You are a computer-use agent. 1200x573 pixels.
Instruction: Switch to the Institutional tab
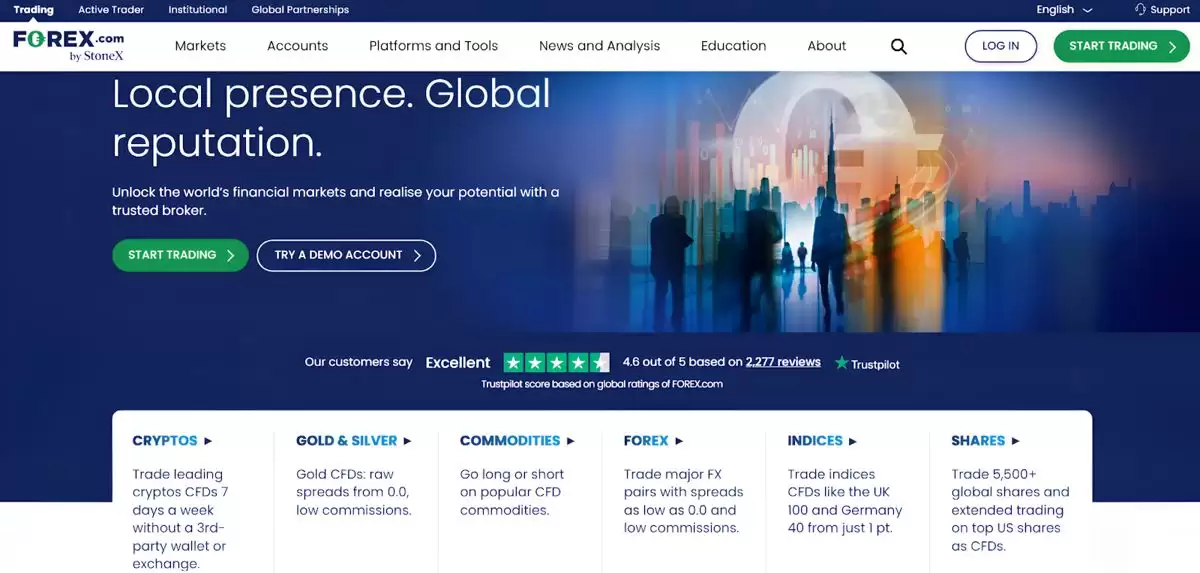tap(197, 10)
